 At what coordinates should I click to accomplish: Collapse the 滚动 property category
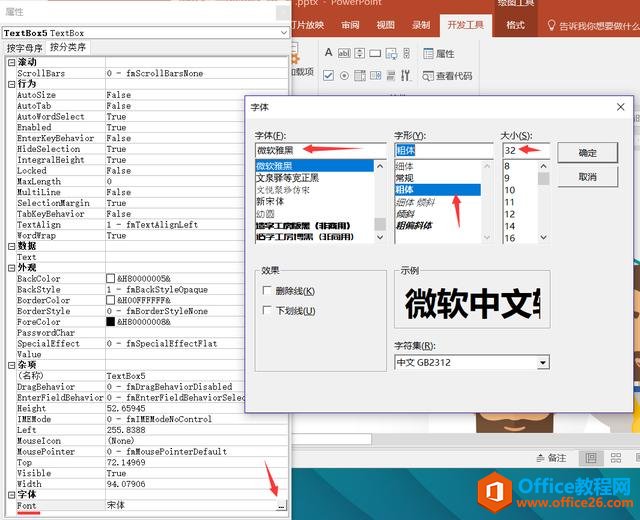(x=11, y=62)
